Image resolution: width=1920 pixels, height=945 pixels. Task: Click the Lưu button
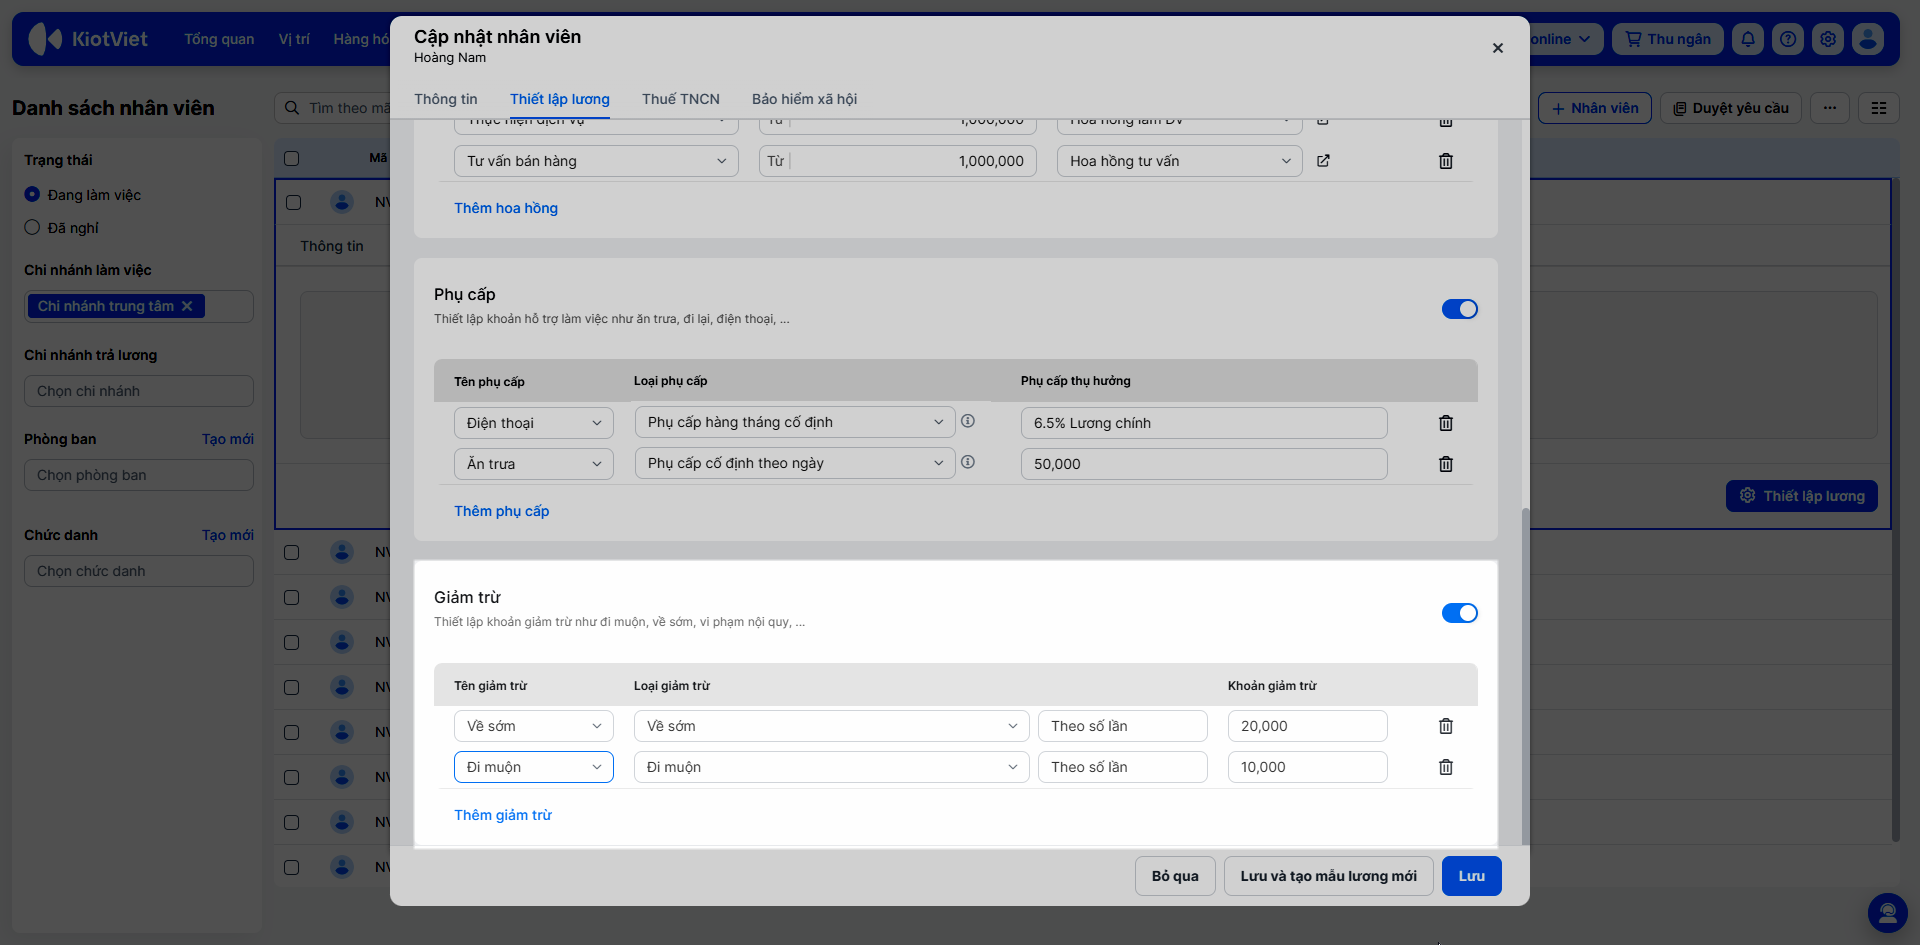(x=1472, y=876)
